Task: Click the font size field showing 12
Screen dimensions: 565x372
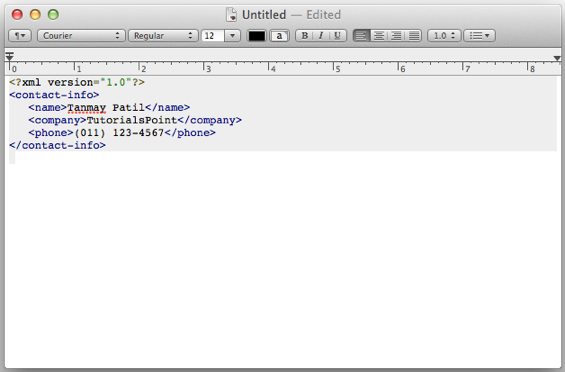Action: click(213, 36)
